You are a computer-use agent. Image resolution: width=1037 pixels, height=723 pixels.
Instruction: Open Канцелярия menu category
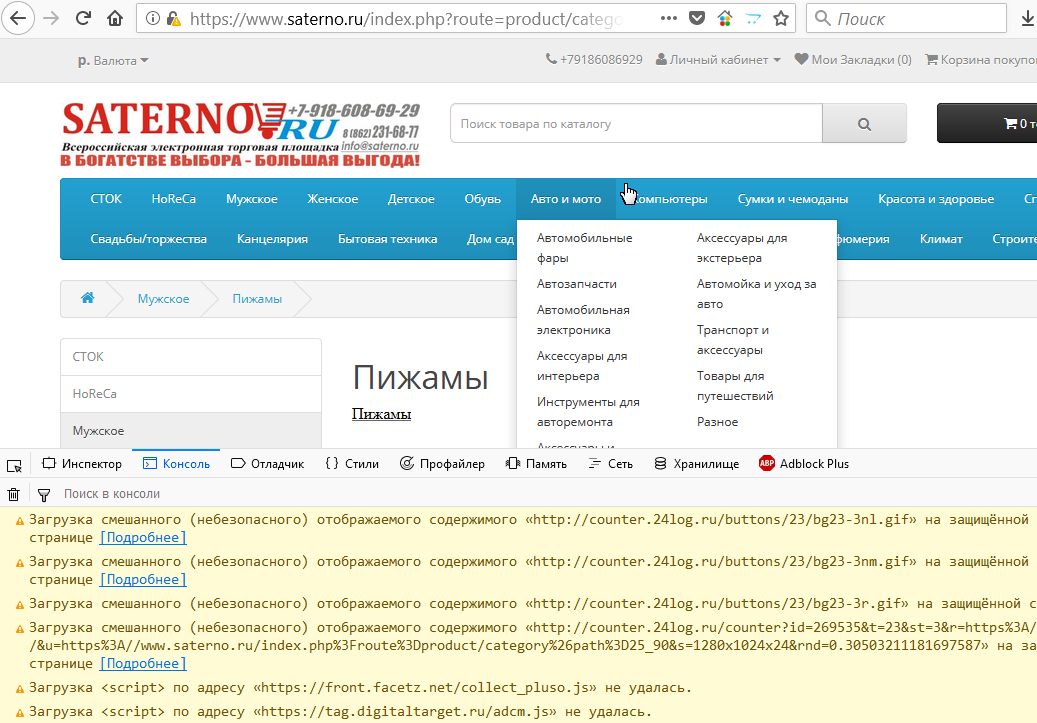[x=272, y=239]
